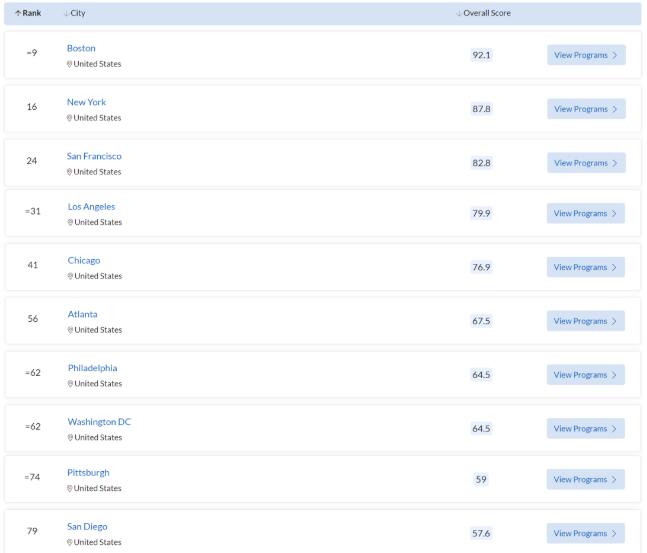647x553 pixels.
Task: Click the 92.1 overall score badge
Action: click(481, 55)
